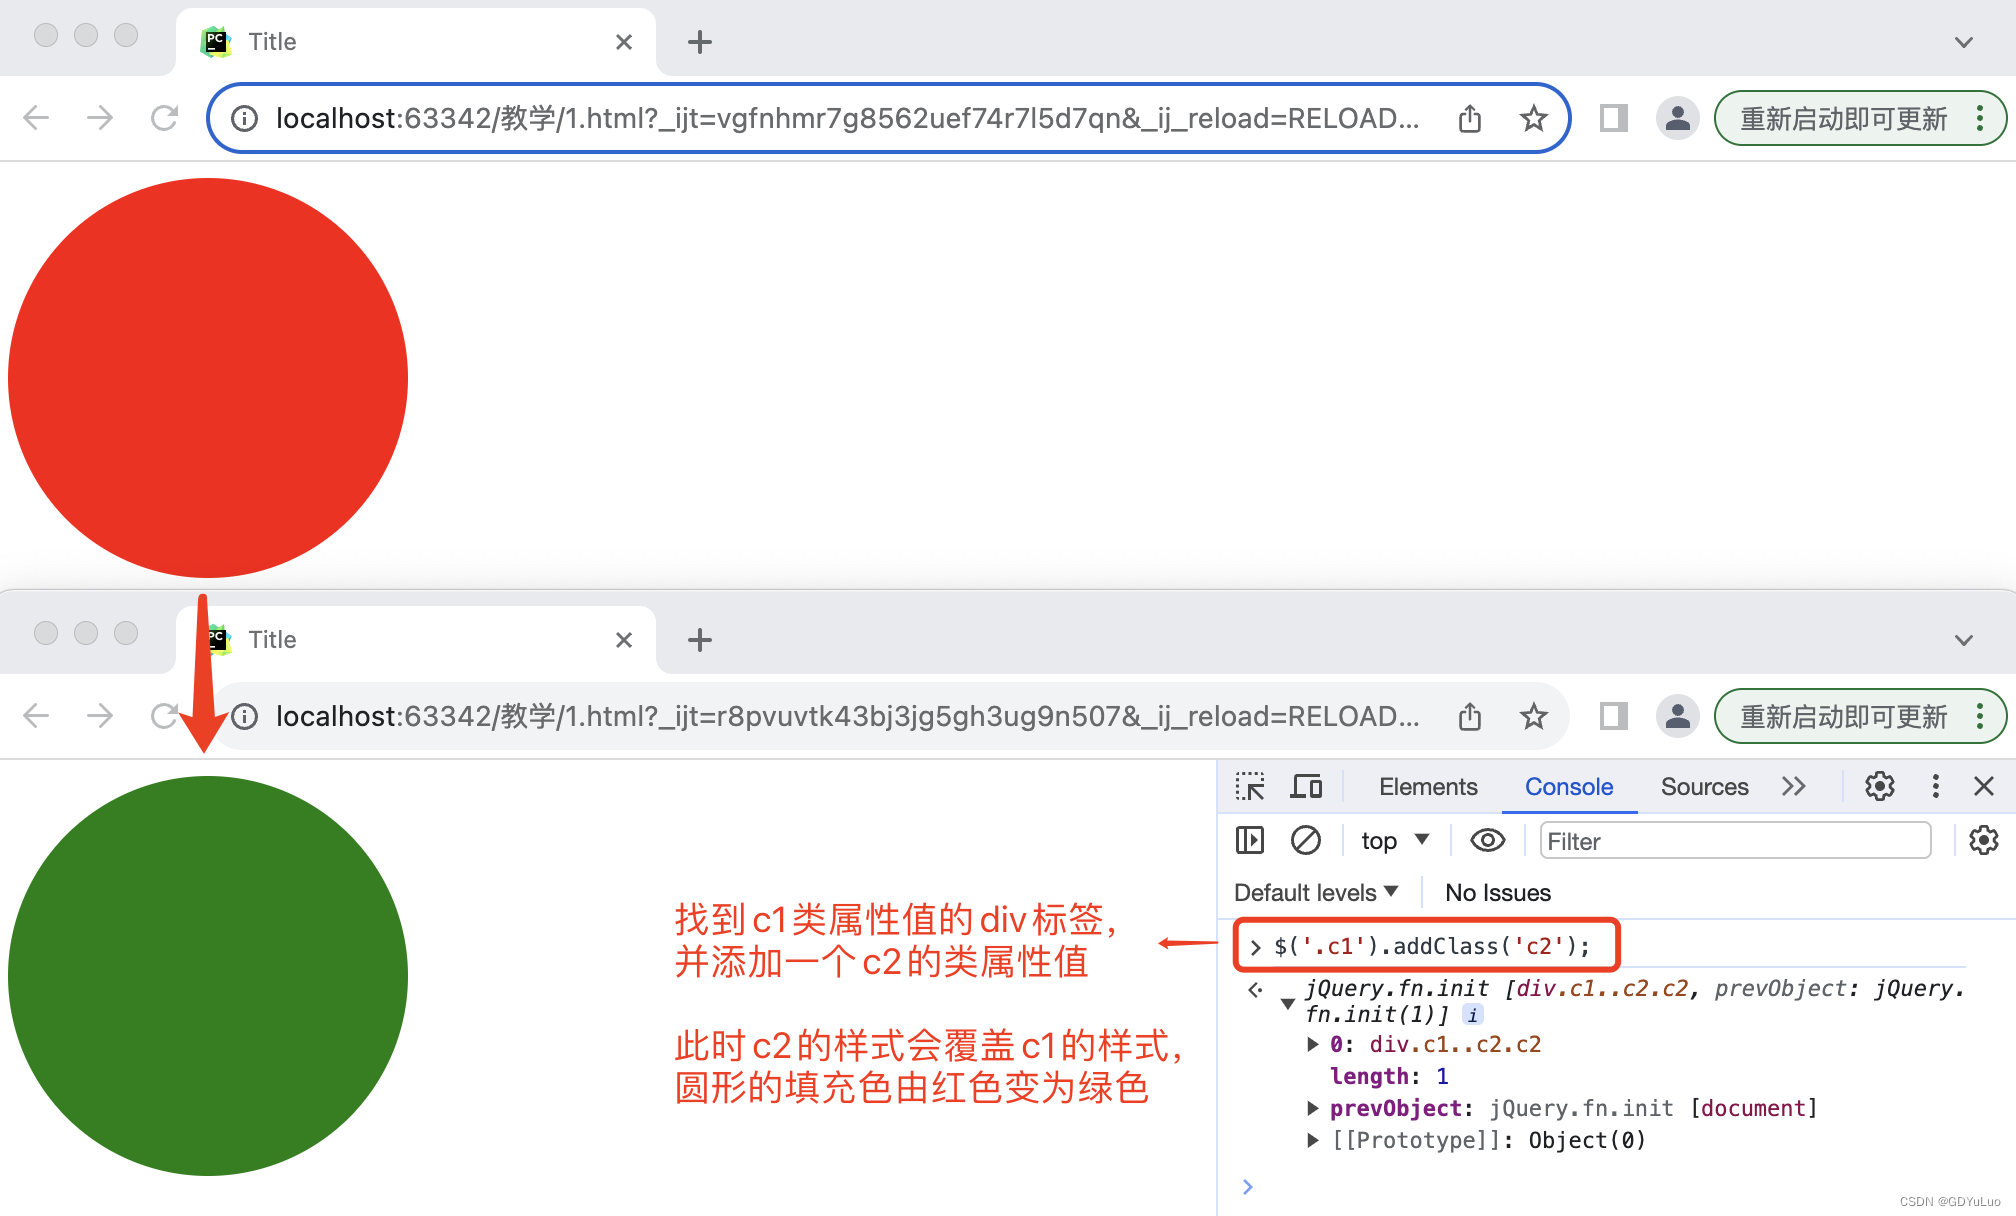
Task: Click the share icon in the top address bar
Action: (x=1469, y=119)
